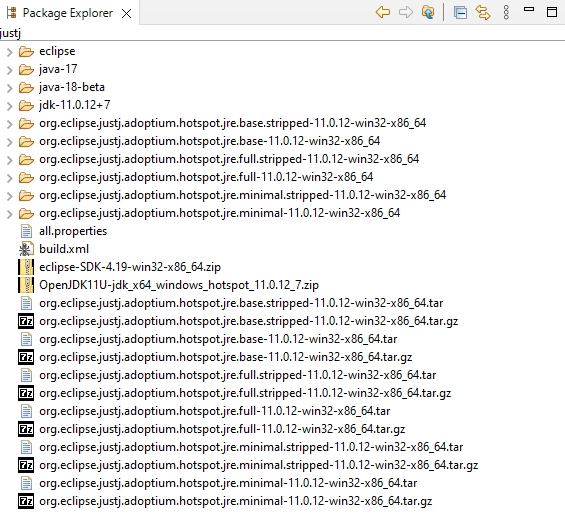The width and height of the screenshot is (565, 514).
Task: Select the java-18-beta folder name
Action: [x=72, y=87]
